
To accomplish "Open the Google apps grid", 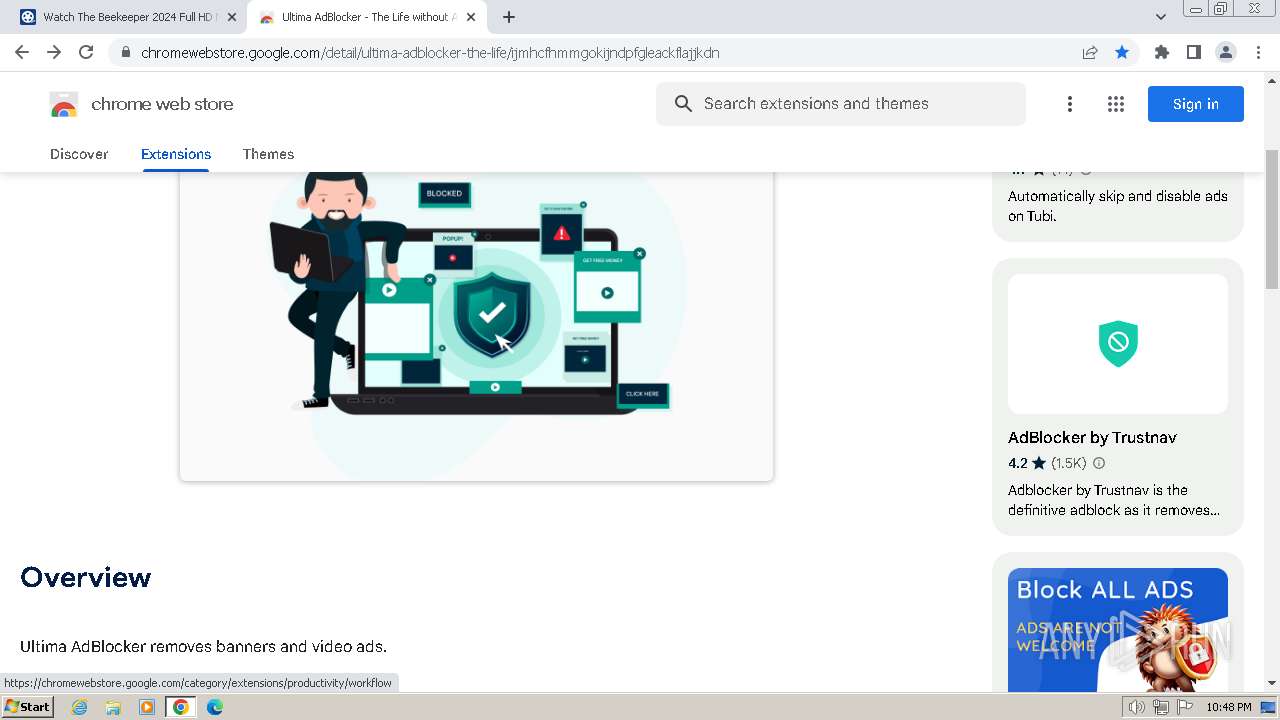I will [1116, 104].
